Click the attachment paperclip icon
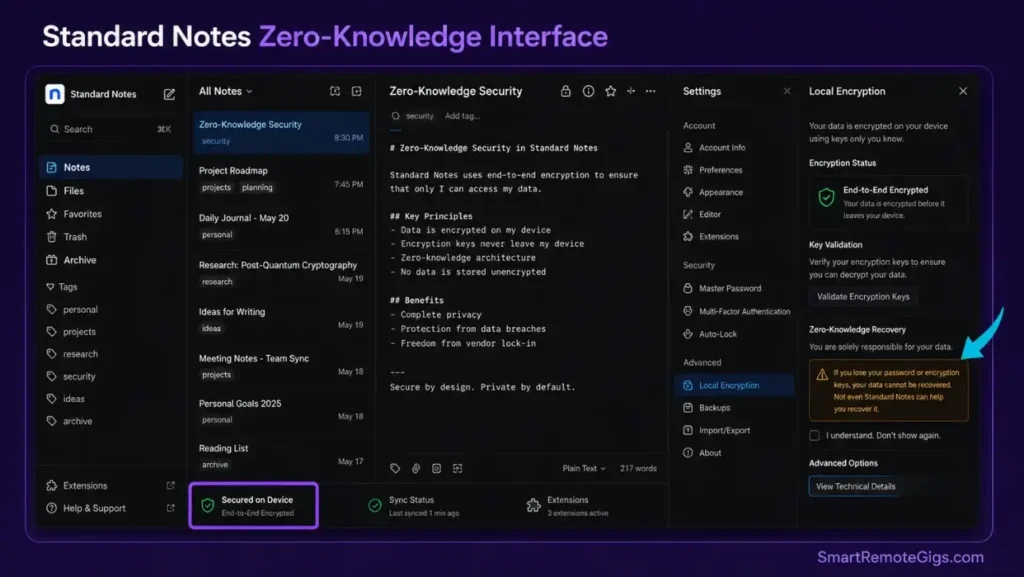Viewport: 1024px width, 577px height. coord(416,468)
